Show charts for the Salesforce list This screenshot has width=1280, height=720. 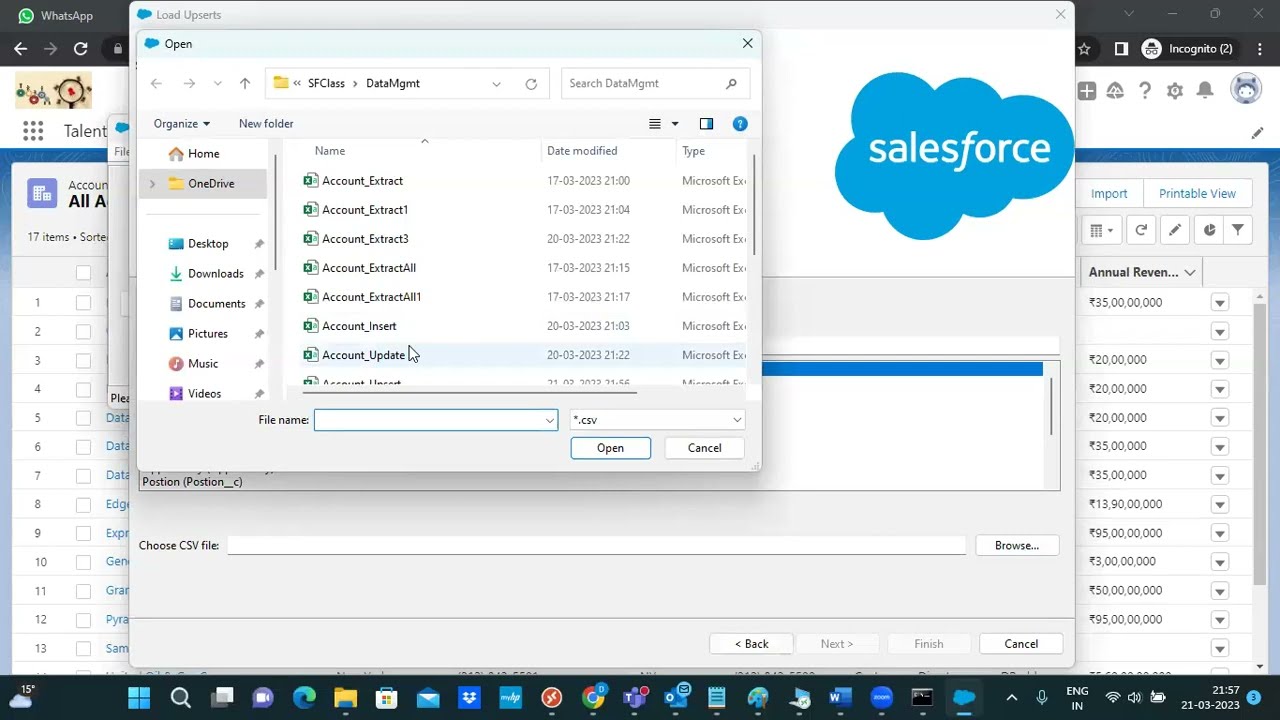(x=1209, y=230)
